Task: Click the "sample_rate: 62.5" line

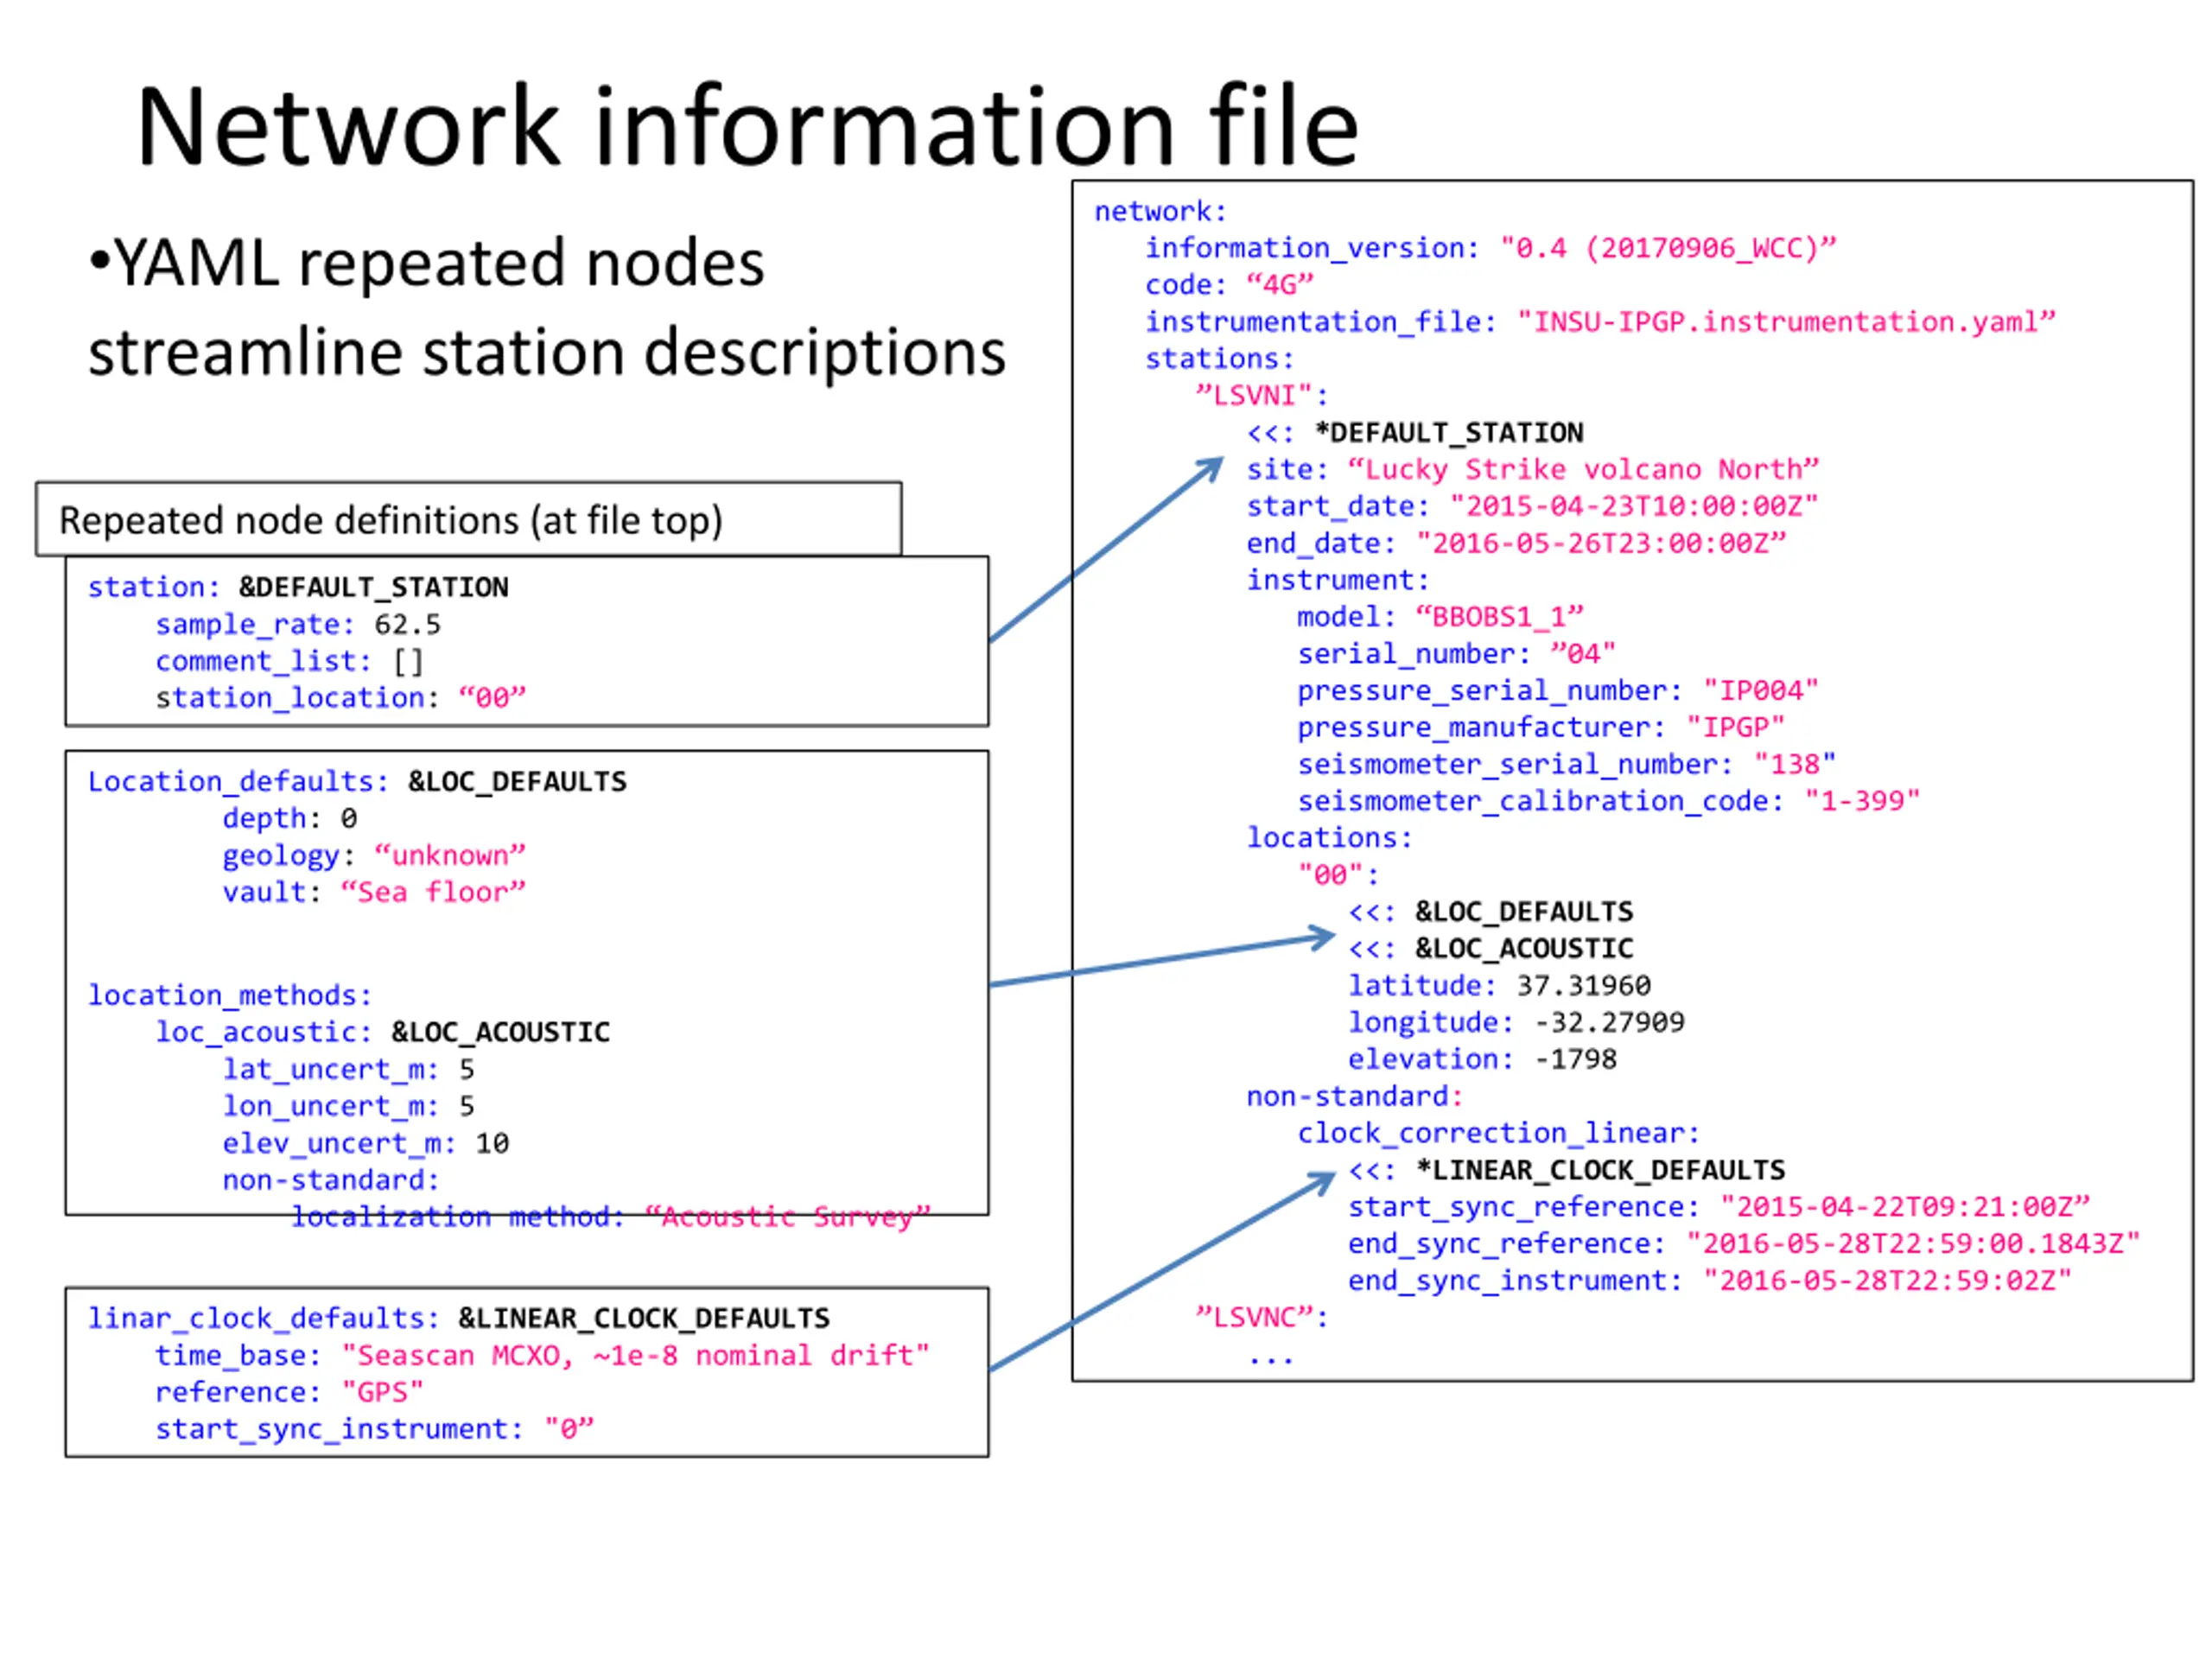Action: coord(298,624)
